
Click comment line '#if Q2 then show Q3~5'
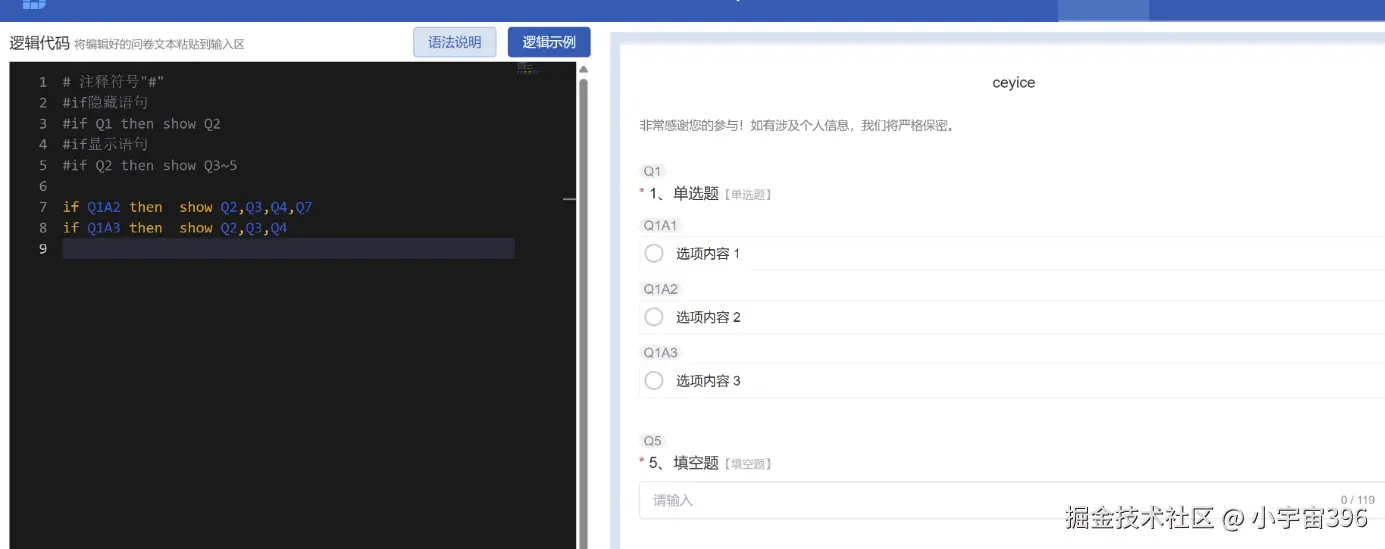(x=150, y=166)
